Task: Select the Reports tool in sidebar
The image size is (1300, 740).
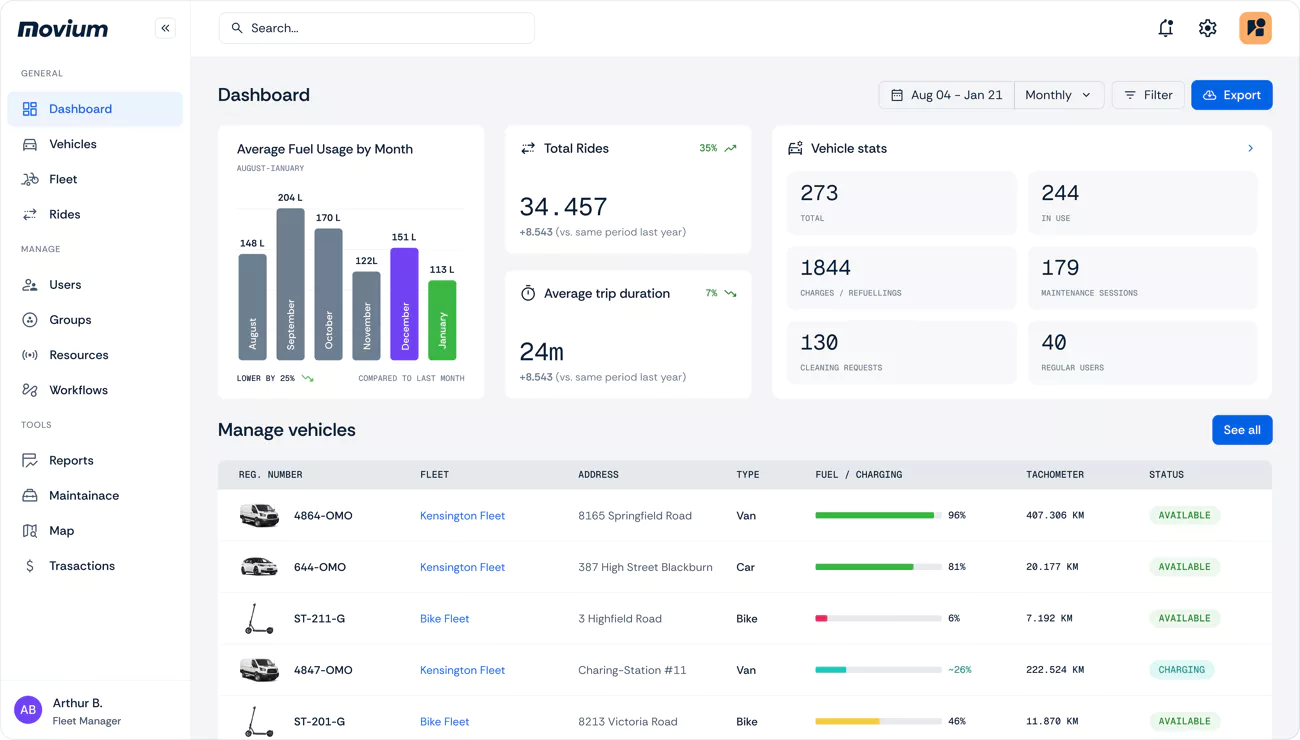Action: coord(70,460)
